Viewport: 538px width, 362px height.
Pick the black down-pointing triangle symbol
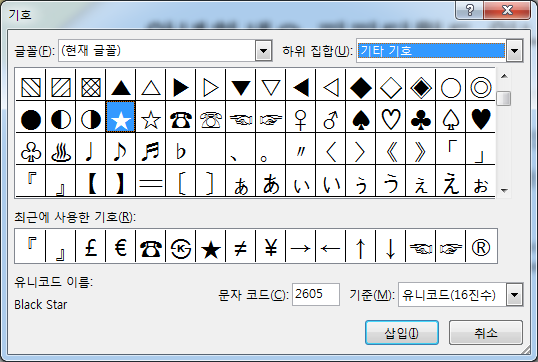point(241,87)
